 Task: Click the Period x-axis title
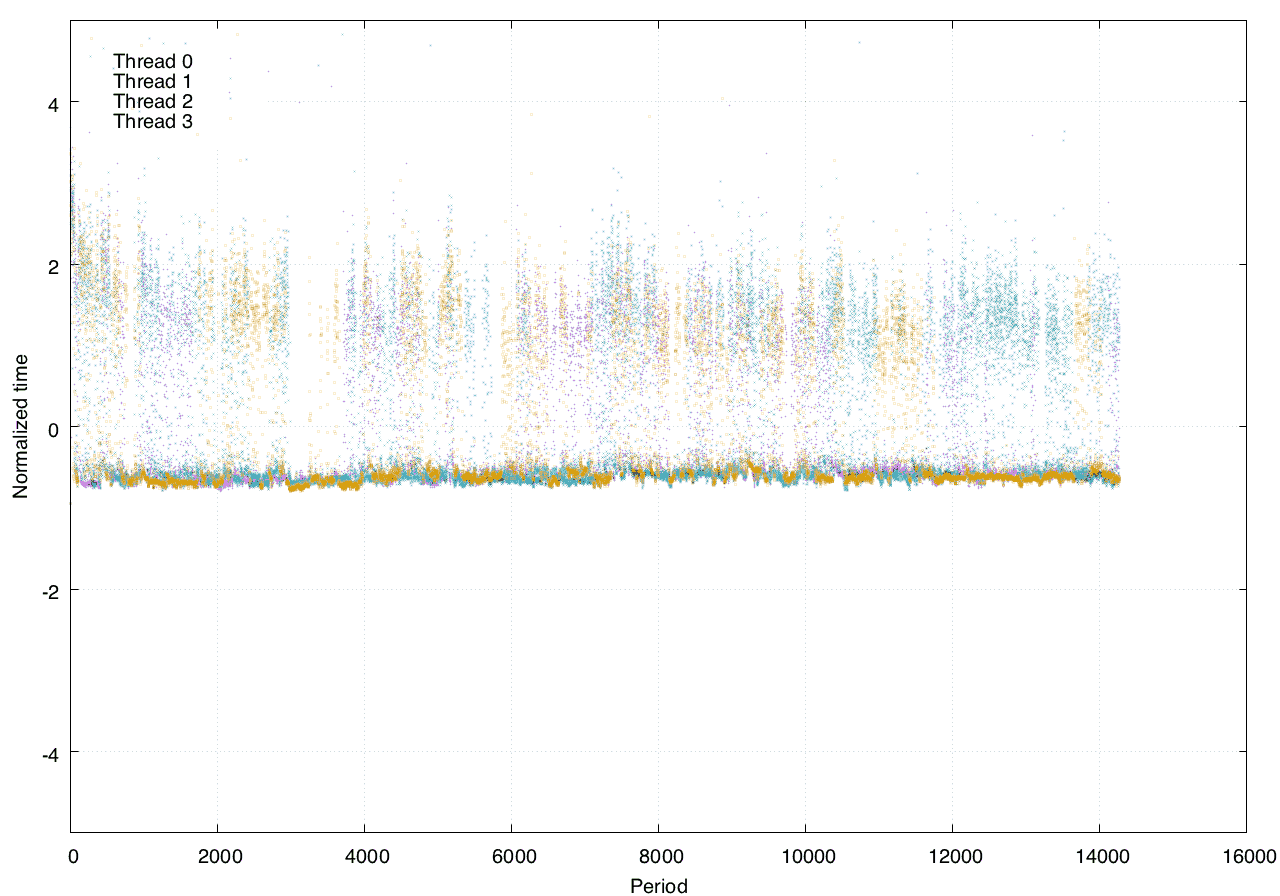658,884
